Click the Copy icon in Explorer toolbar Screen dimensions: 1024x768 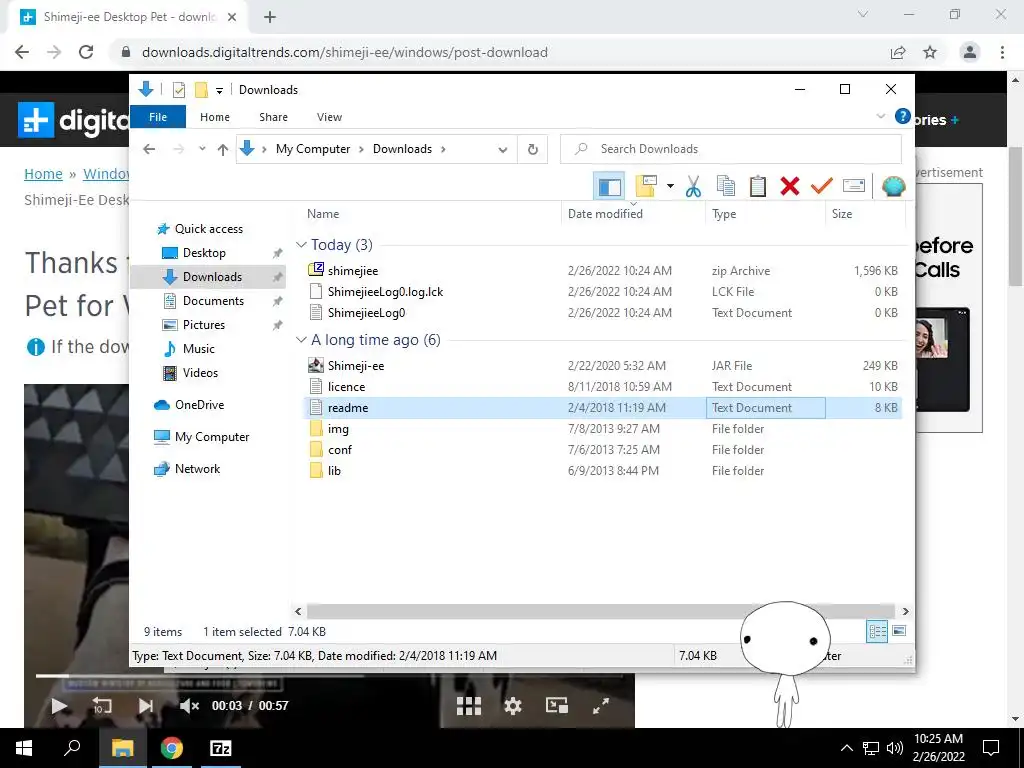pyautogui.click(x=726, y=187)
